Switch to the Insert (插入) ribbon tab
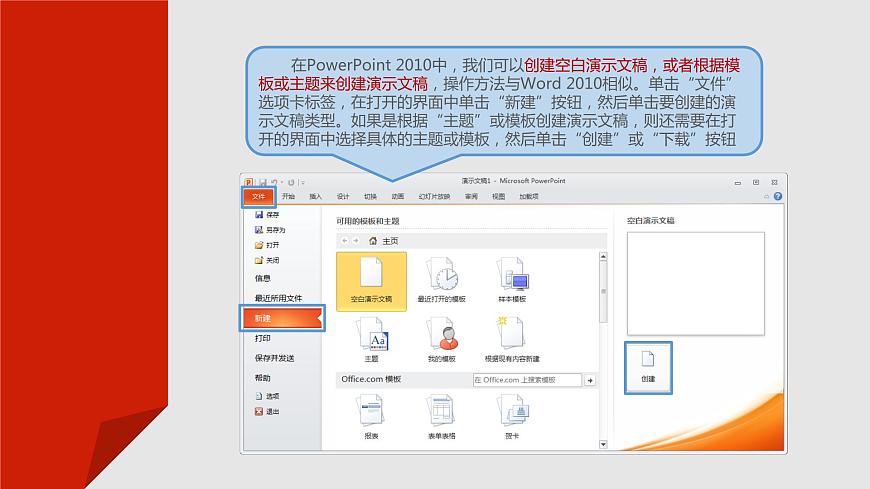Screen dimensions: 870x489 [x=315, y=196]
